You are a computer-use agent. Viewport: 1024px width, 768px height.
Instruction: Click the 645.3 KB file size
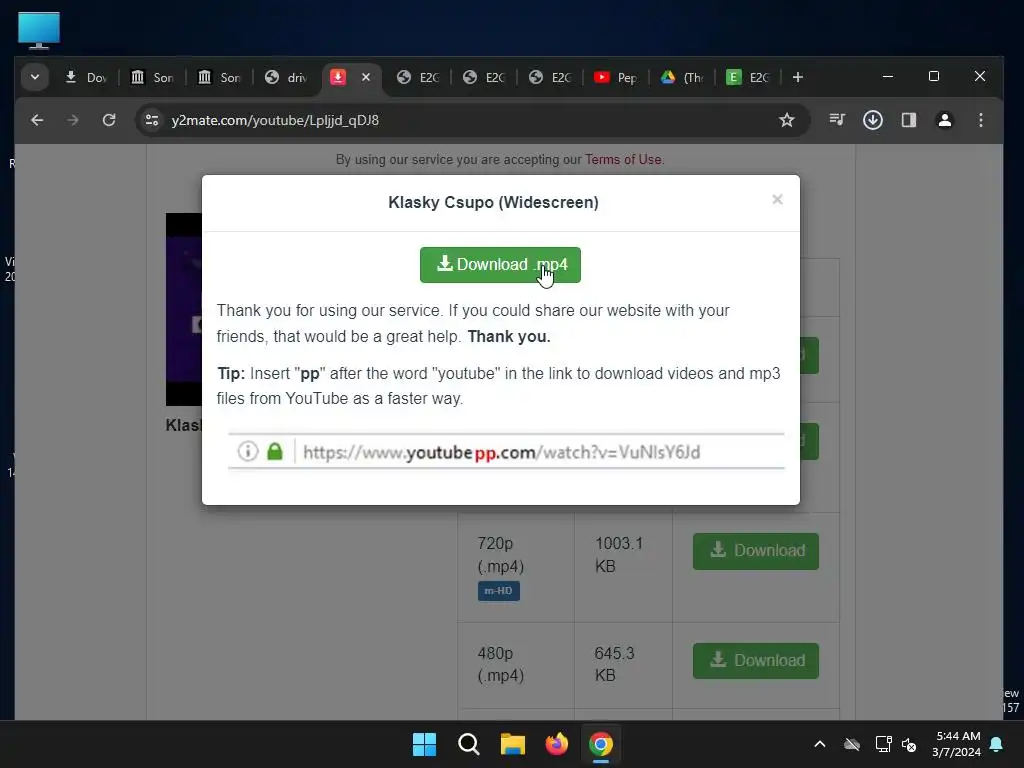pyautogui.click(x=614, y=664)
